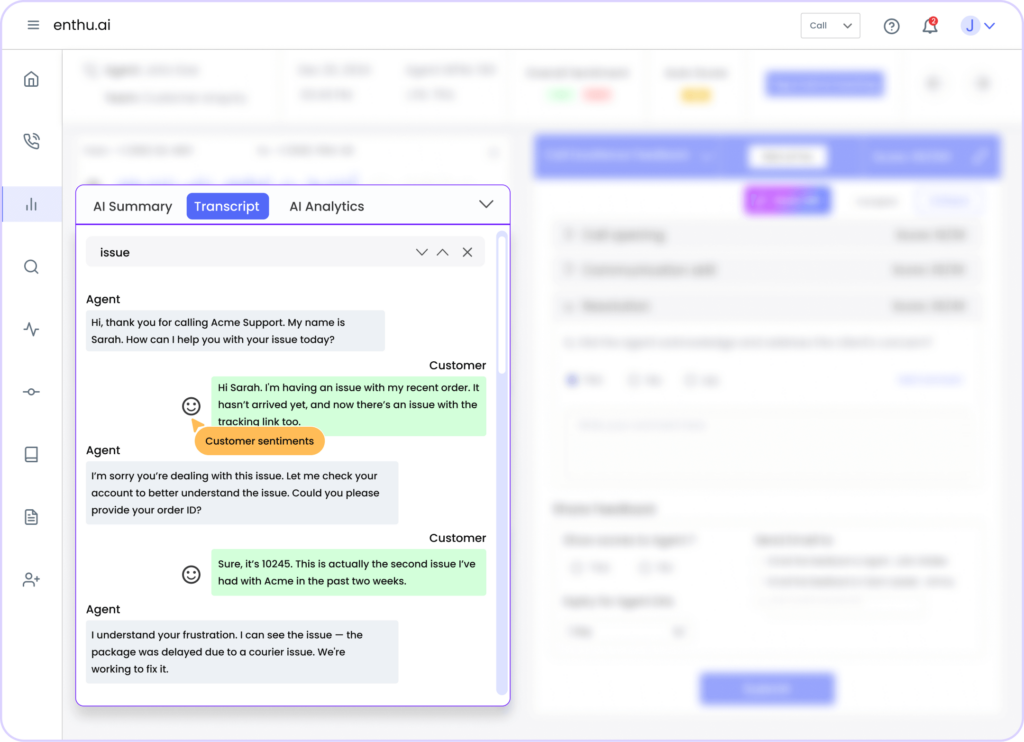Click the activity pulse icon in sidebar
This screenshot has width=1024, height=742.
(31, 329)
